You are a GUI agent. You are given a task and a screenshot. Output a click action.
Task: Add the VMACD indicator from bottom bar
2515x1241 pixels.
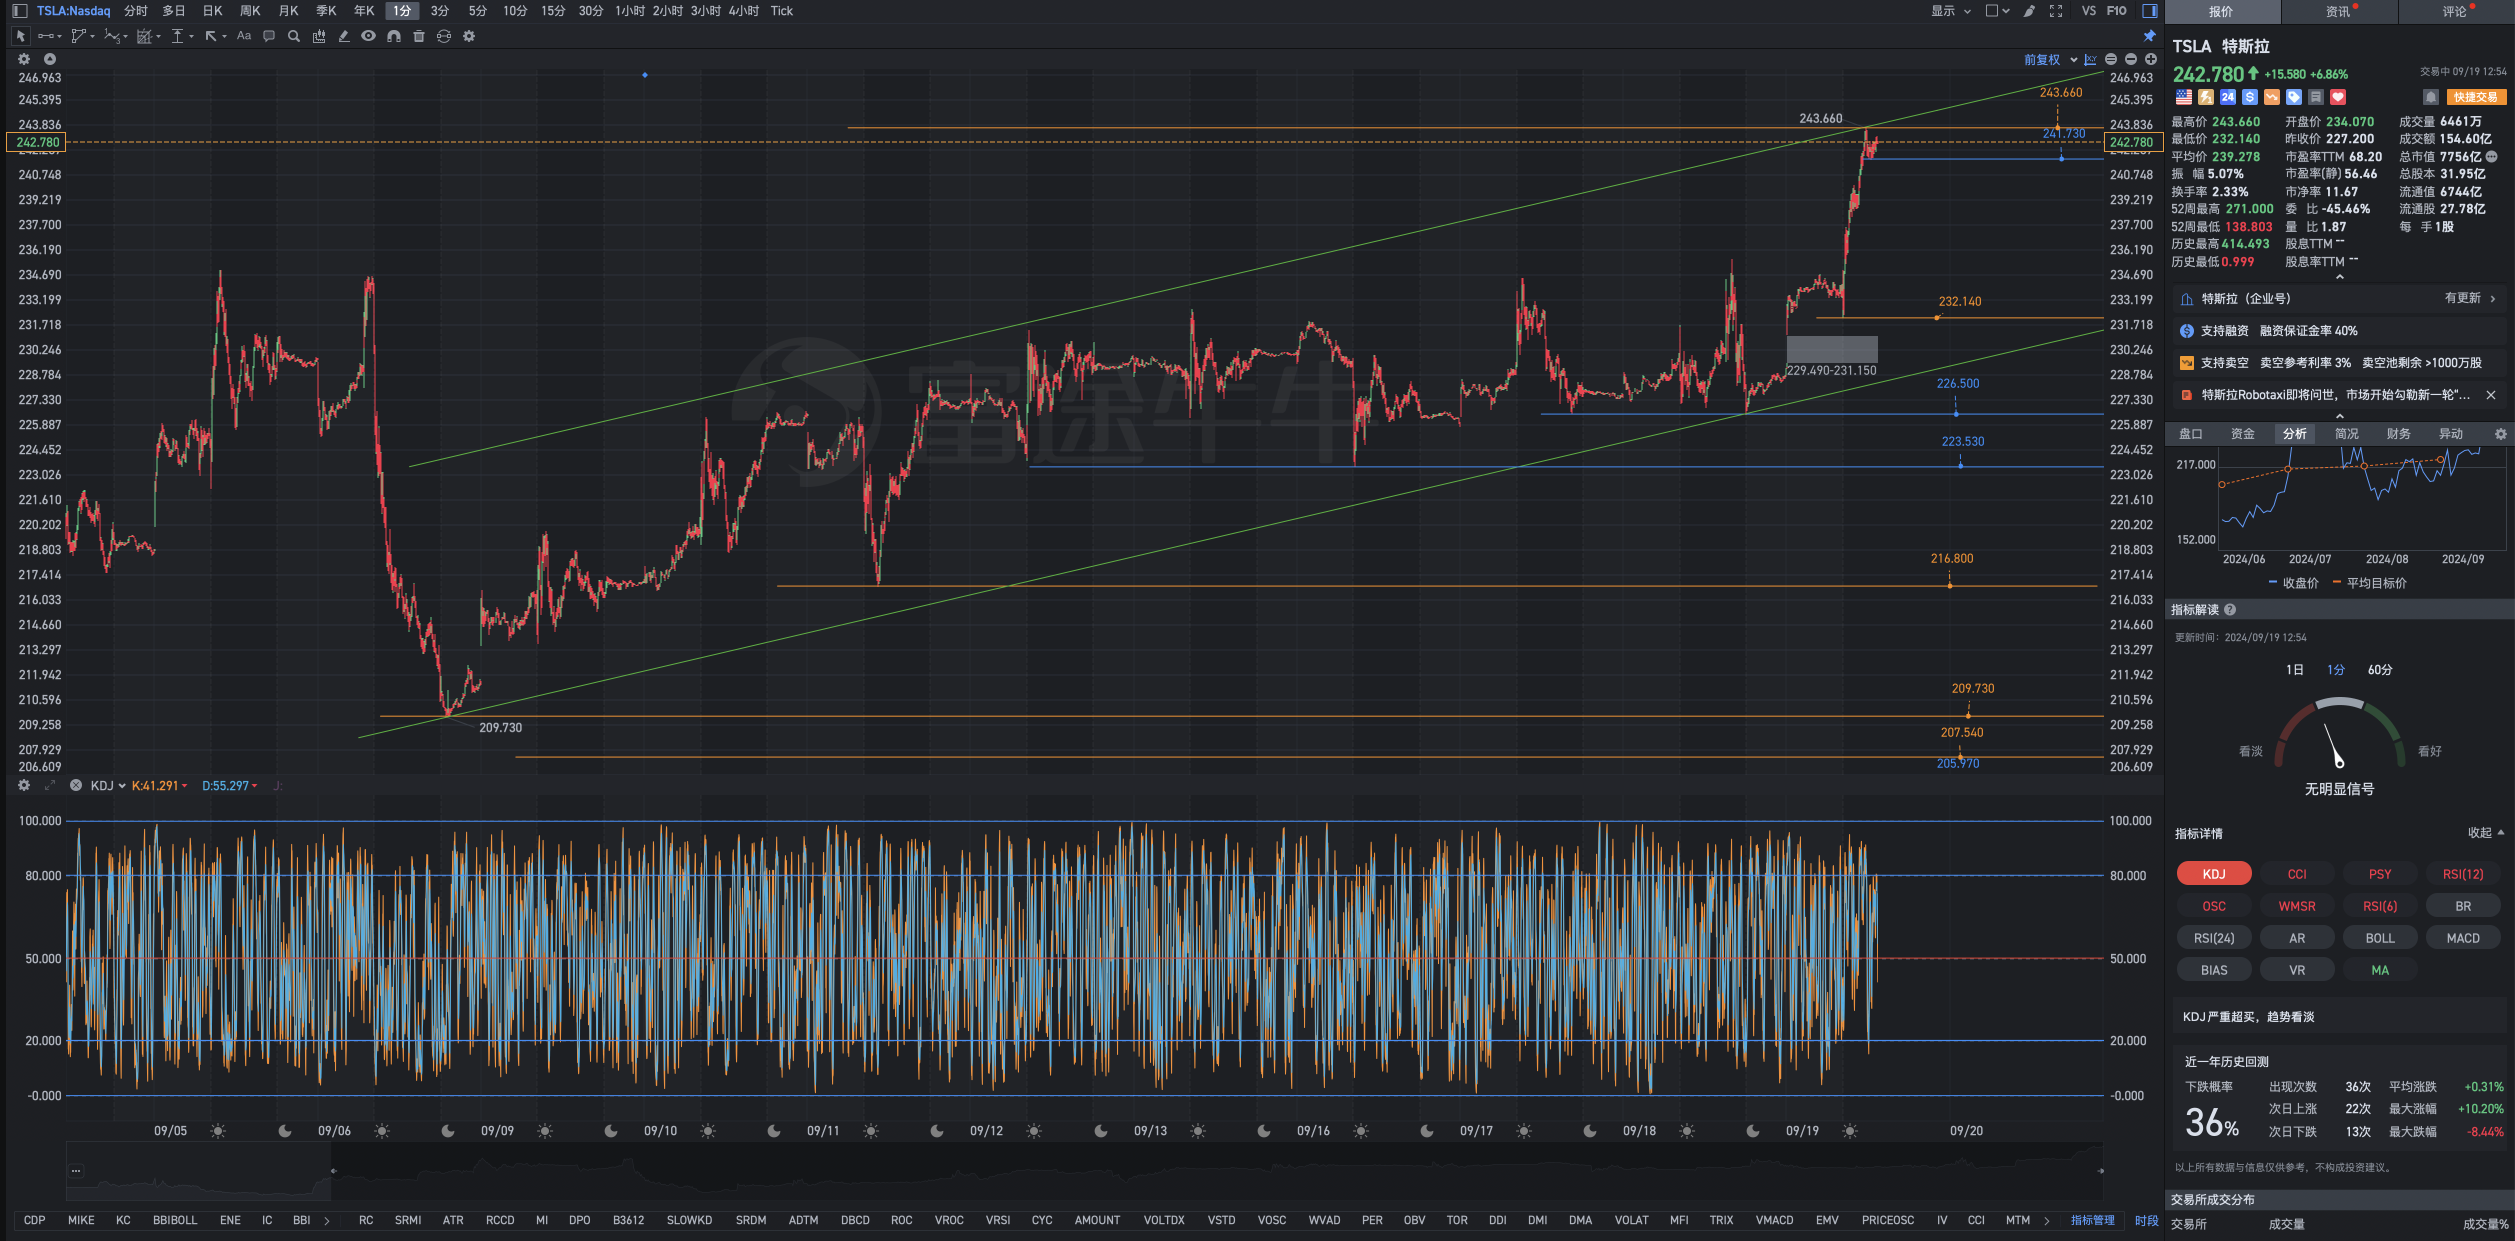pos(1774,1220)
